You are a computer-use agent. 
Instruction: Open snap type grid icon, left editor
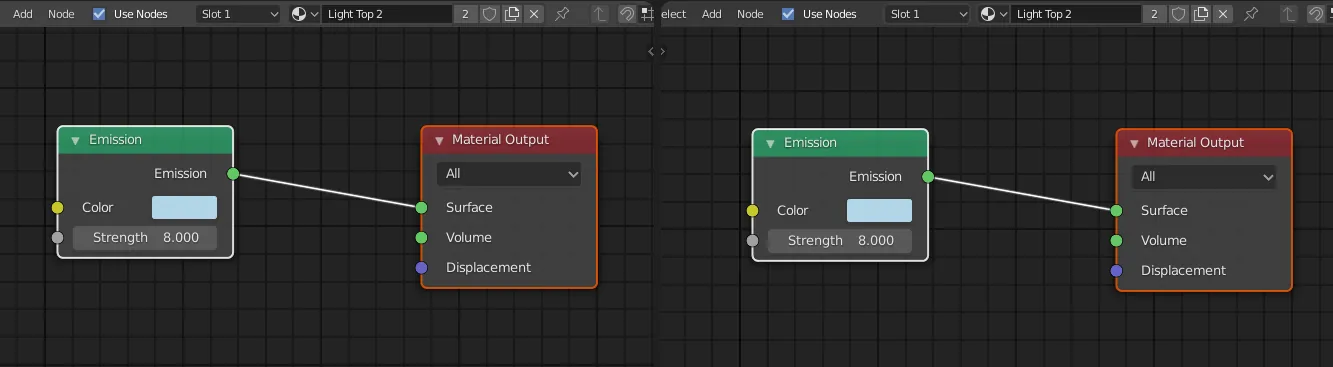(647, 14)
